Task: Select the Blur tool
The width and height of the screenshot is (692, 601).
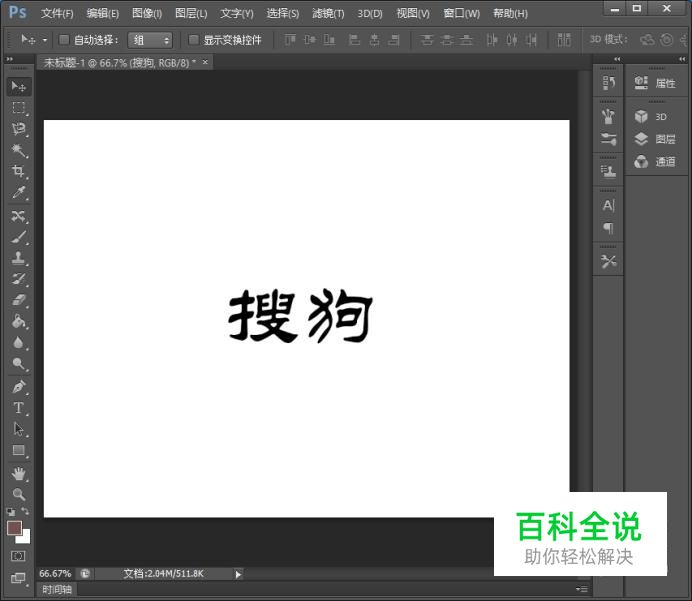Action: [x=19, y=342]
